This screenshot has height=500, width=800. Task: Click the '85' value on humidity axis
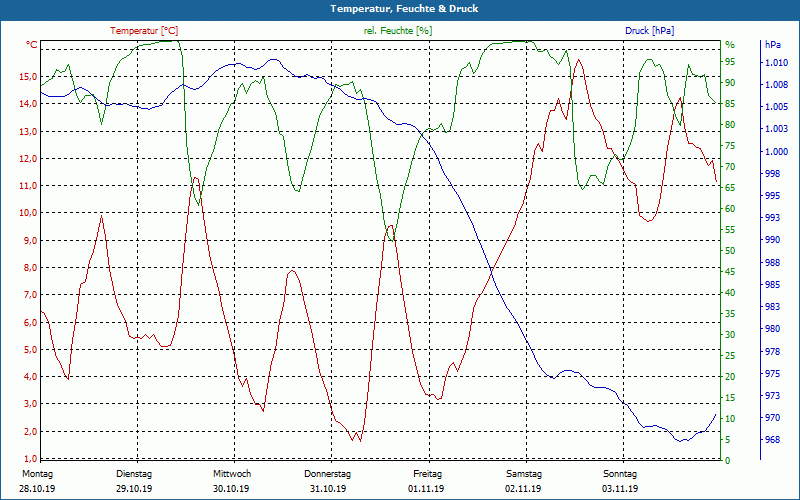(x=730, y=104)
